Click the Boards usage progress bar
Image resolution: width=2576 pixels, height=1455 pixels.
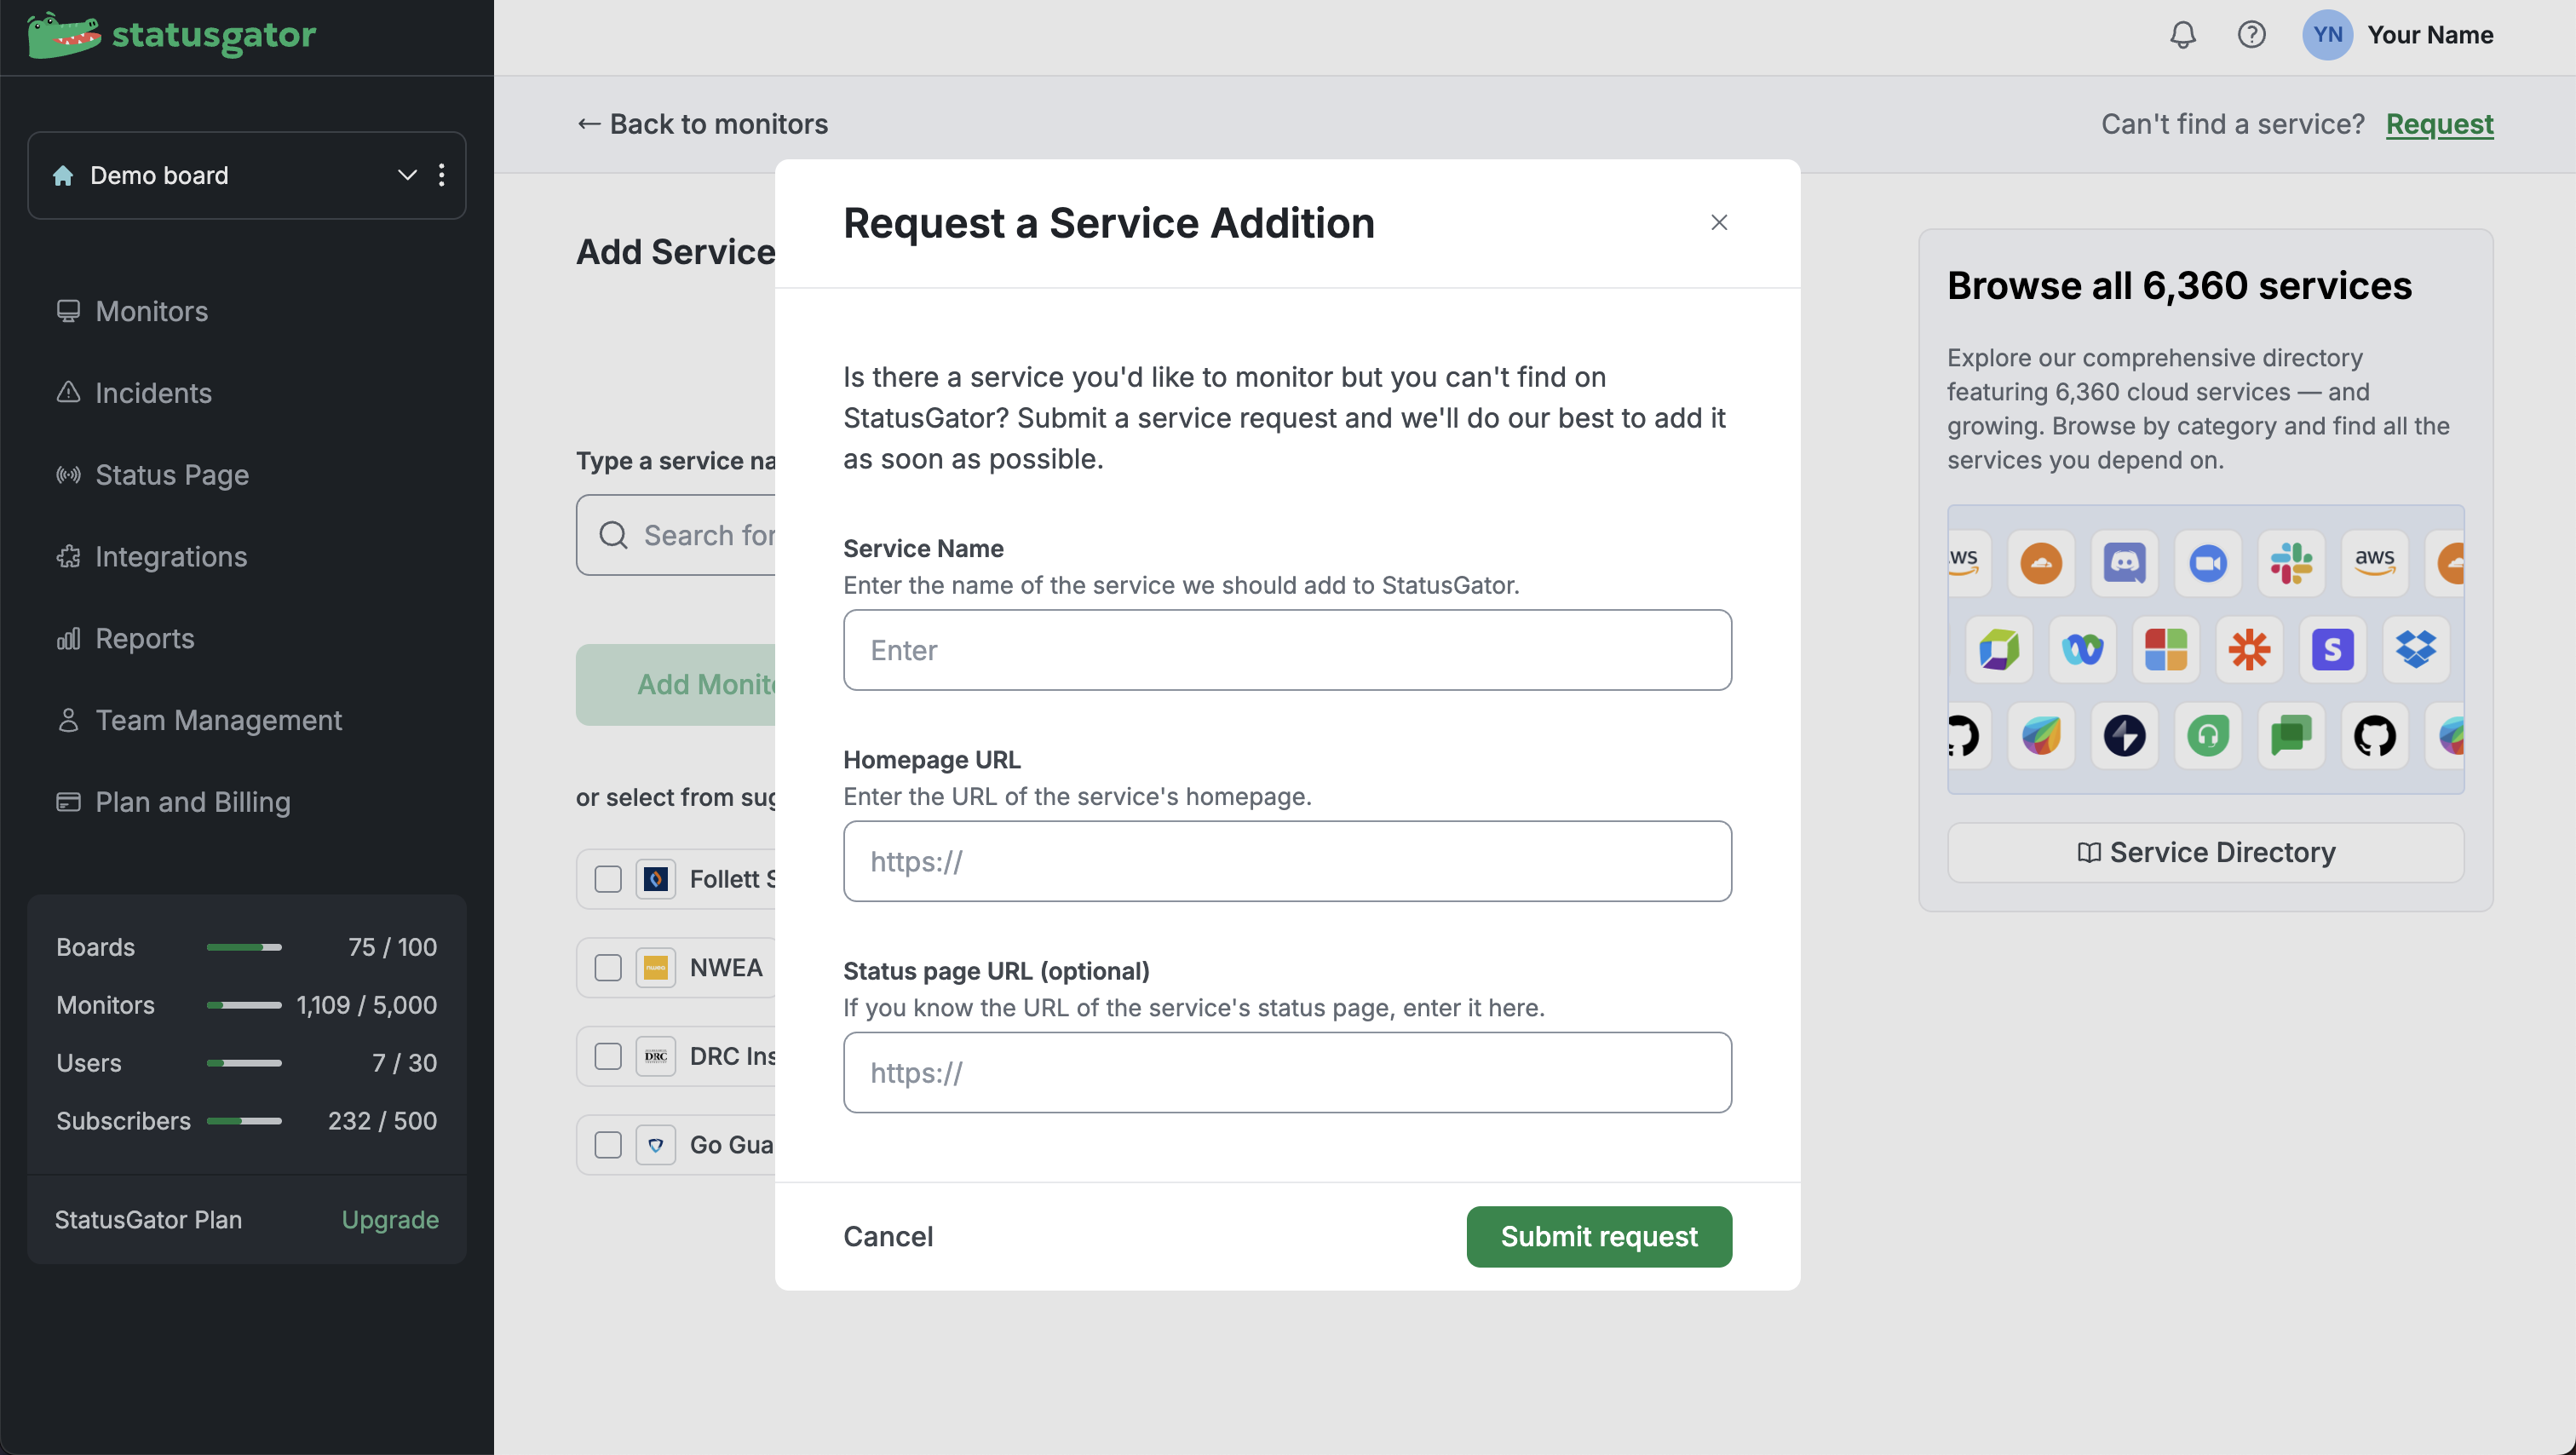pyautogui.click(x=244, y=947)
